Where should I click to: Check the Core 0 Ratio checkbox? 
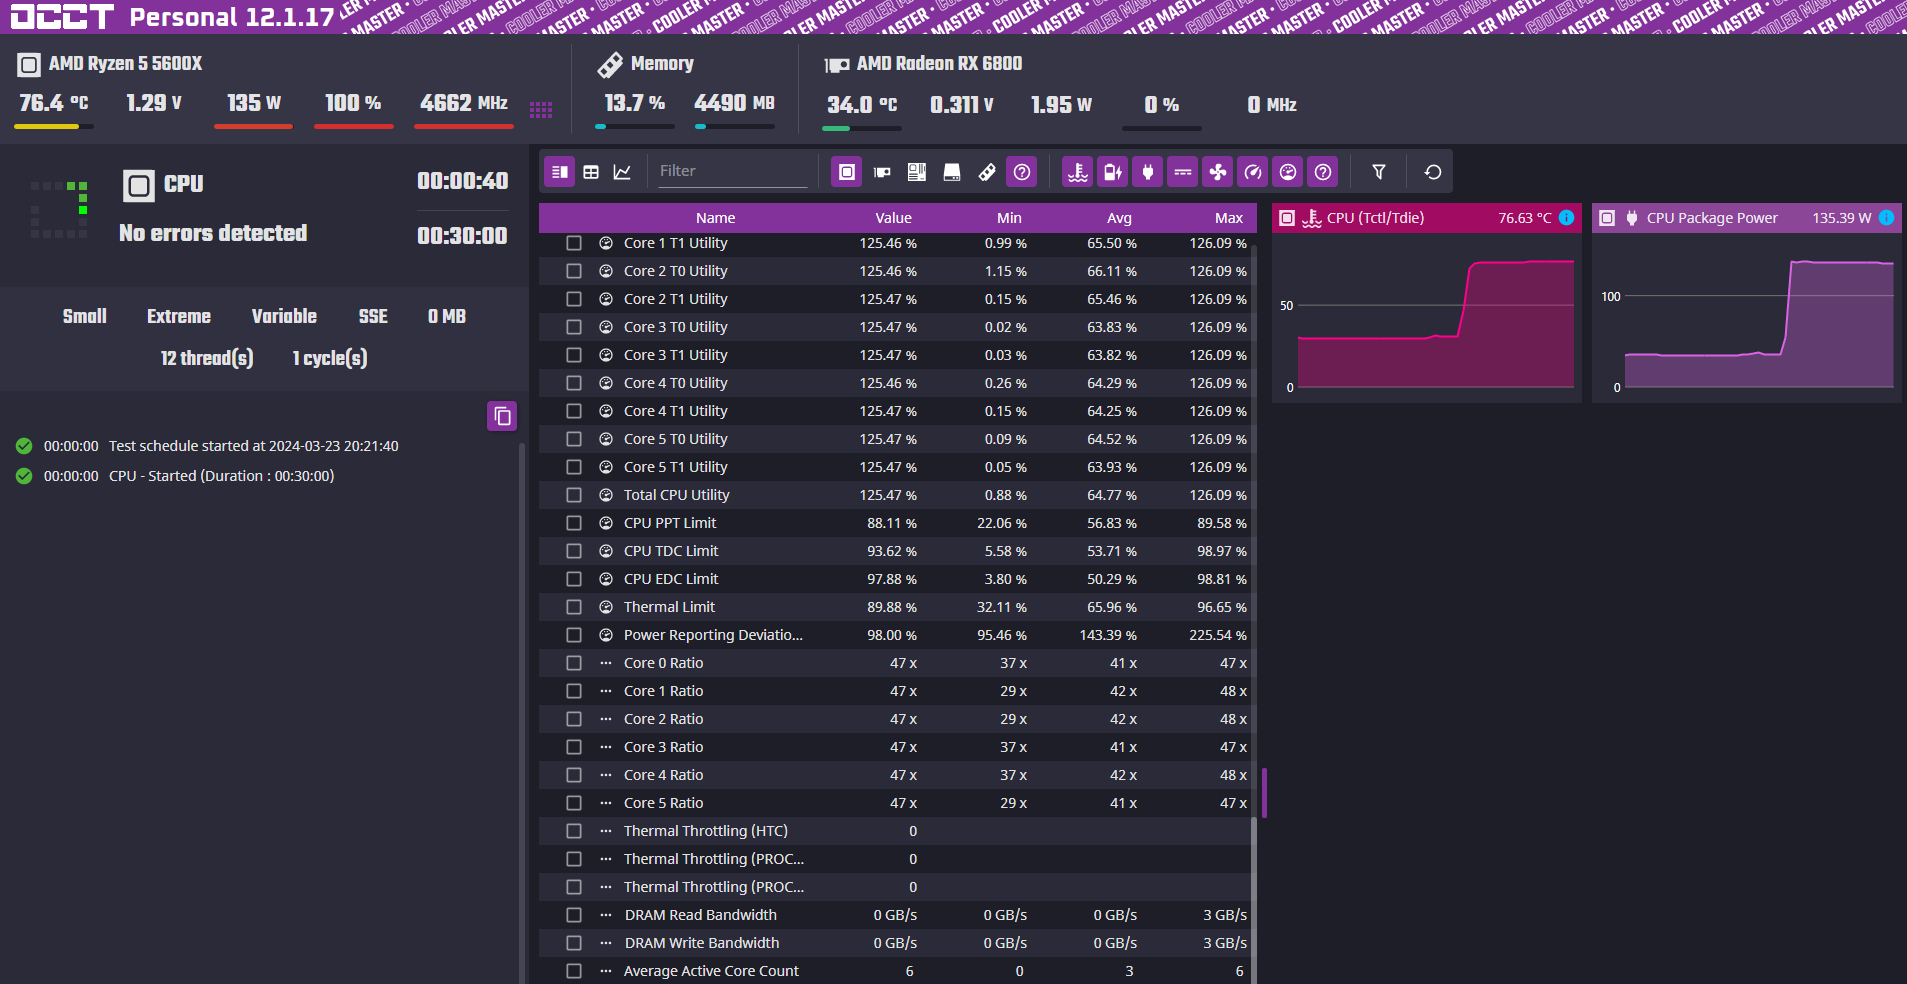point(574,663)
